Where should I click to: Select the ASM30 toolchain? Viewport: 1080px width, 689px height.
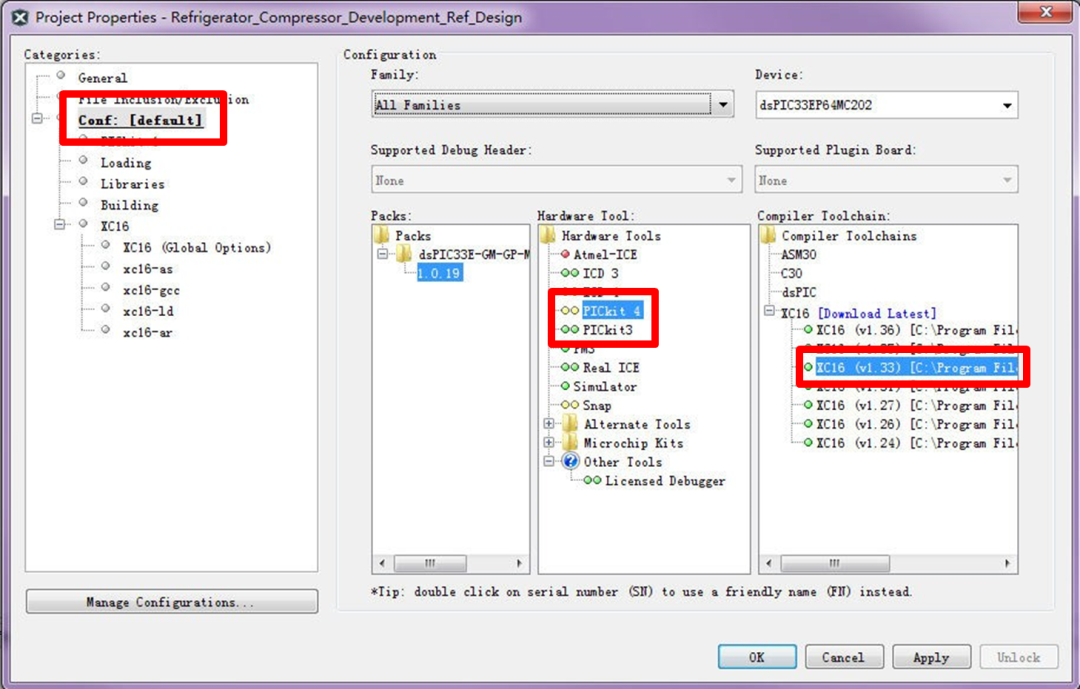click(x=799, y=254)
